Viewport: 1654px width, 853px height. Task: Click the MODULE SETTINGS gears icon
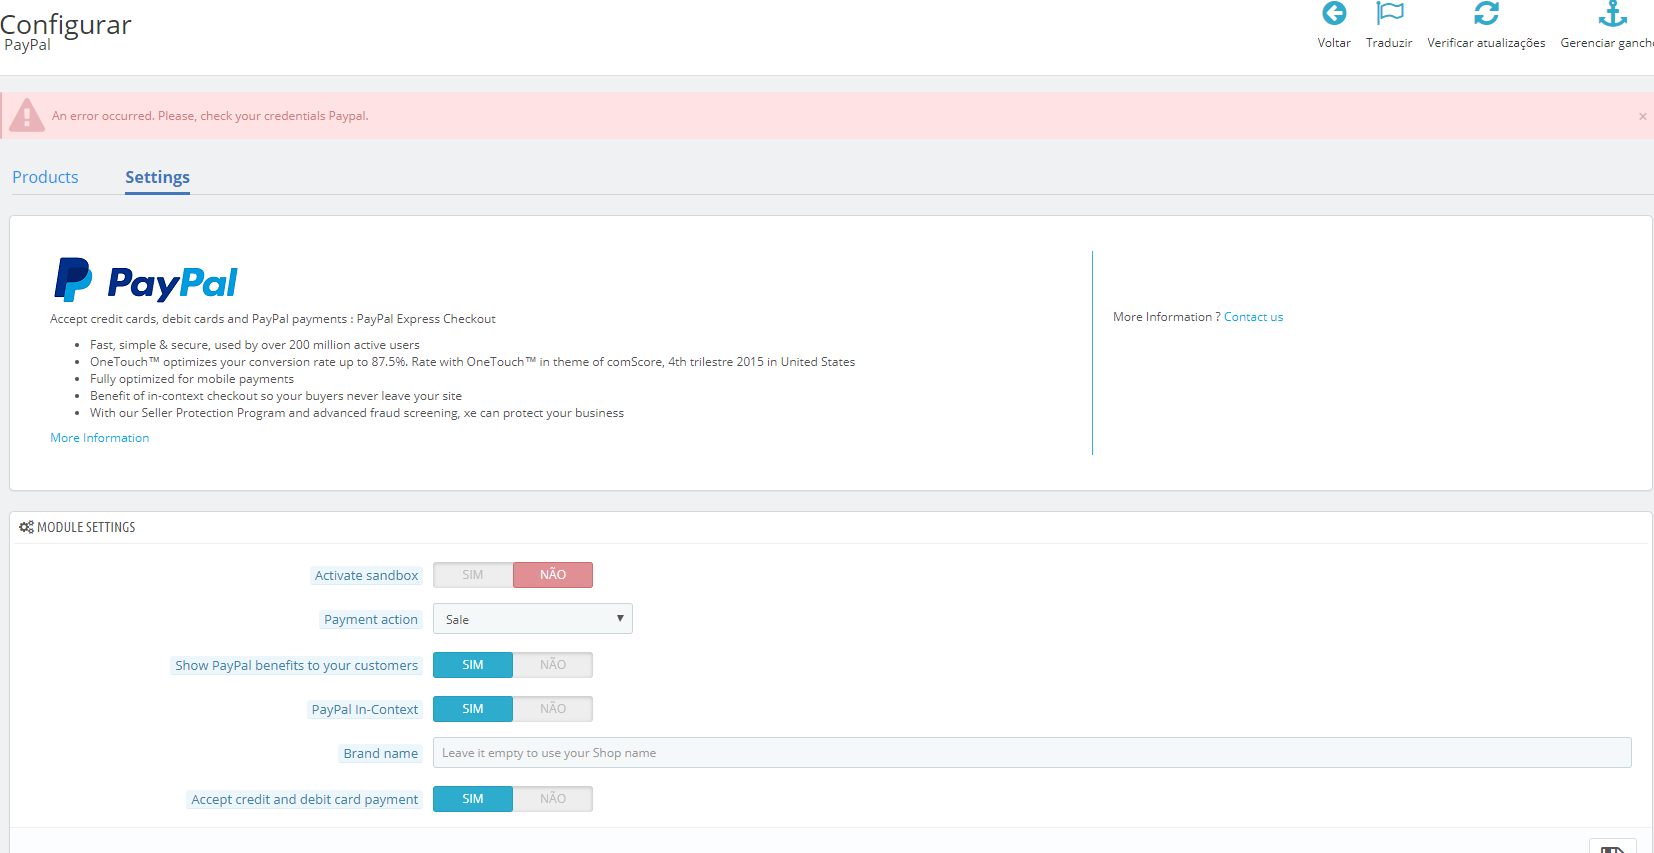[x=26, y=527]
